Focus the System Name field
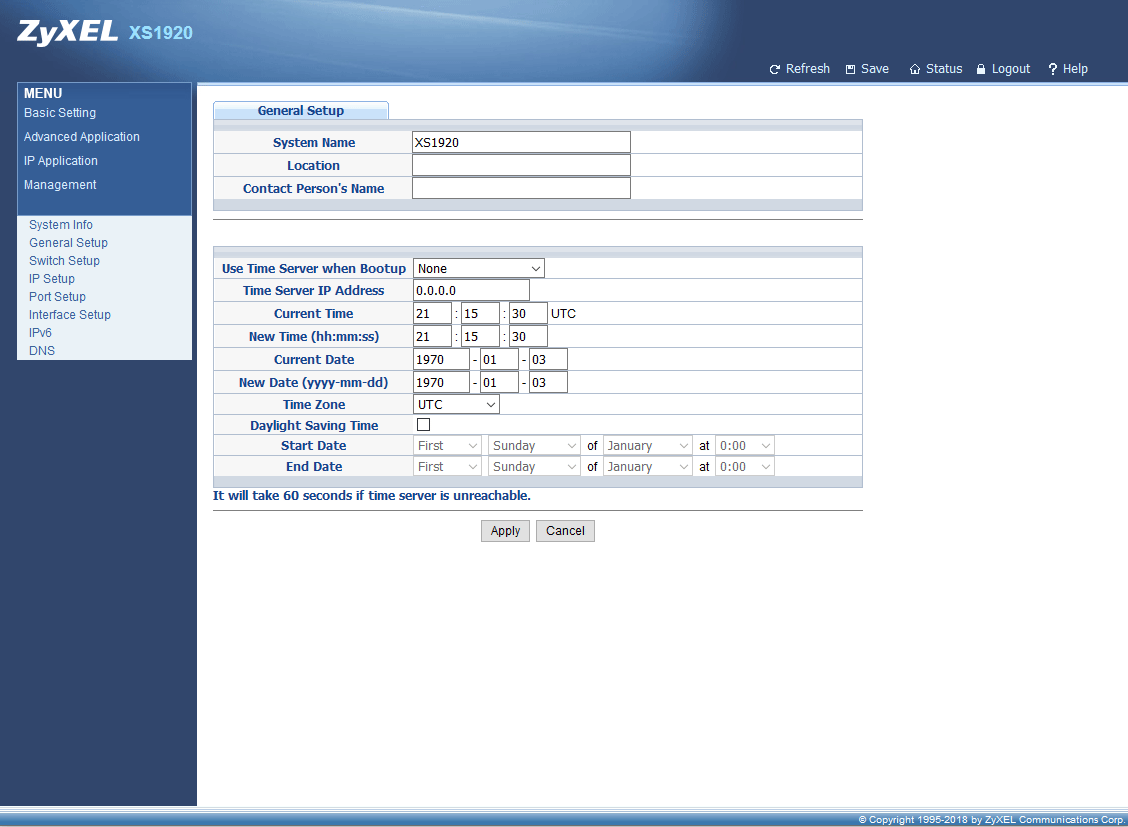 tap(521, 142)
